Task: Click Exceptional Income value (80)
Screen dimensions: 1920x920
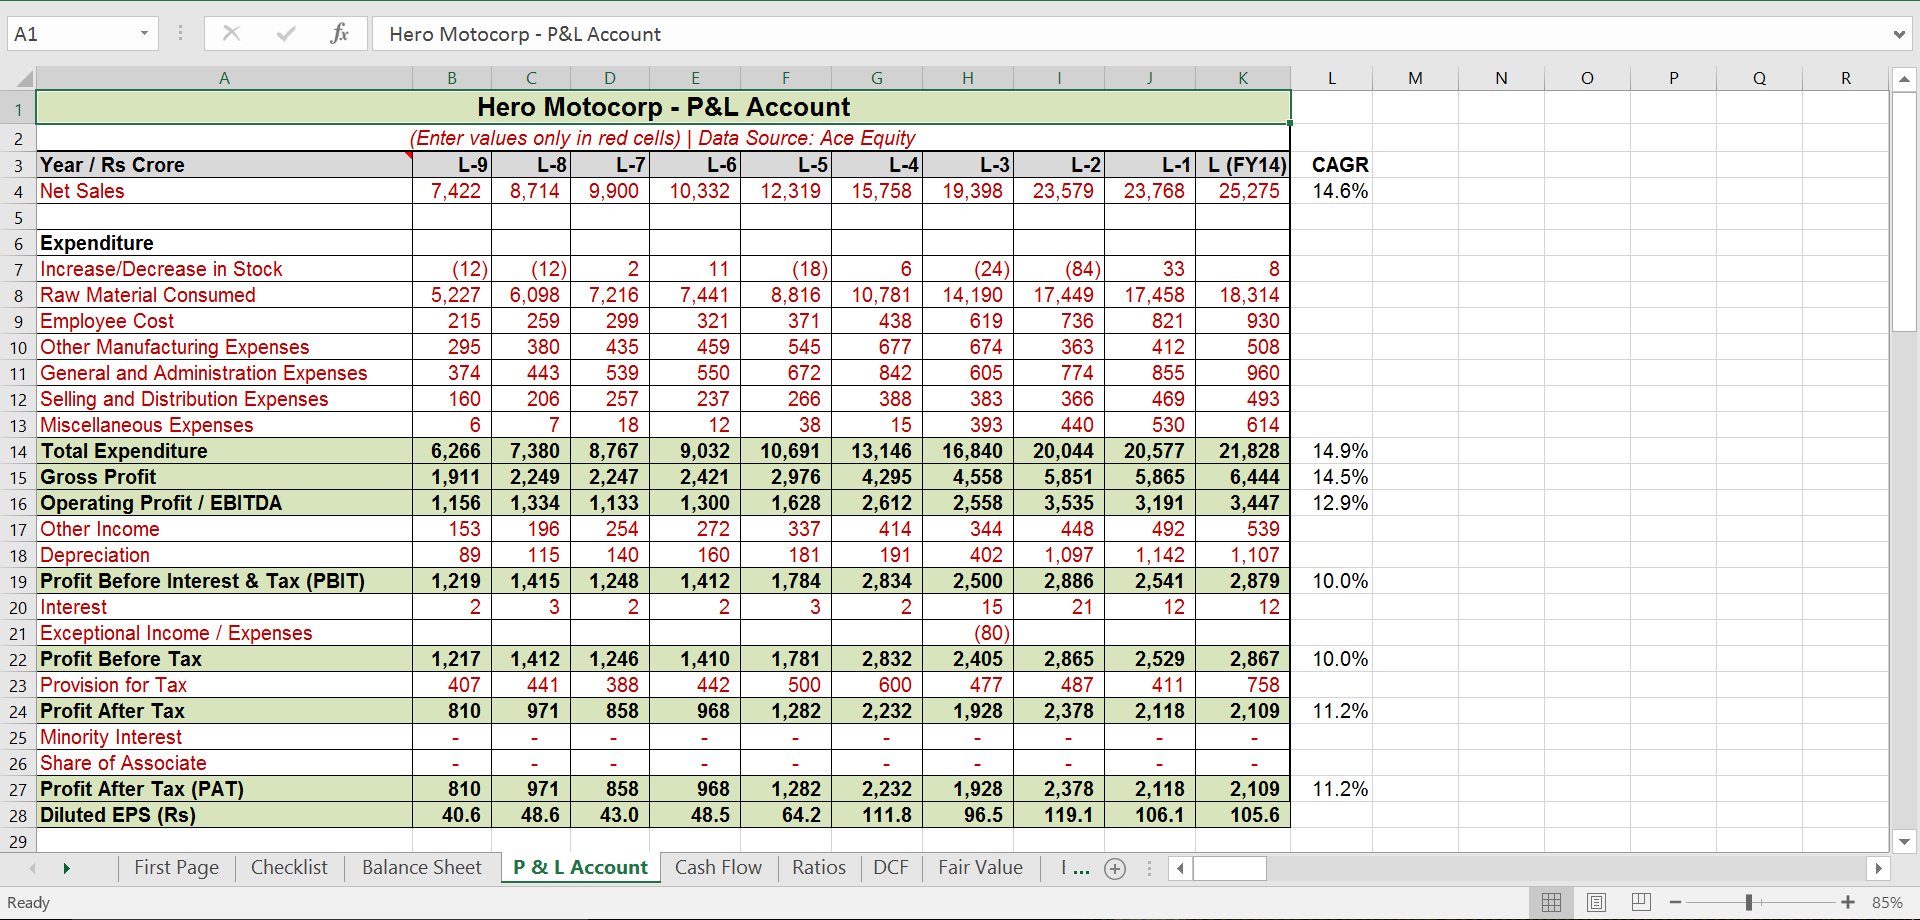Action: pos(968,633)
